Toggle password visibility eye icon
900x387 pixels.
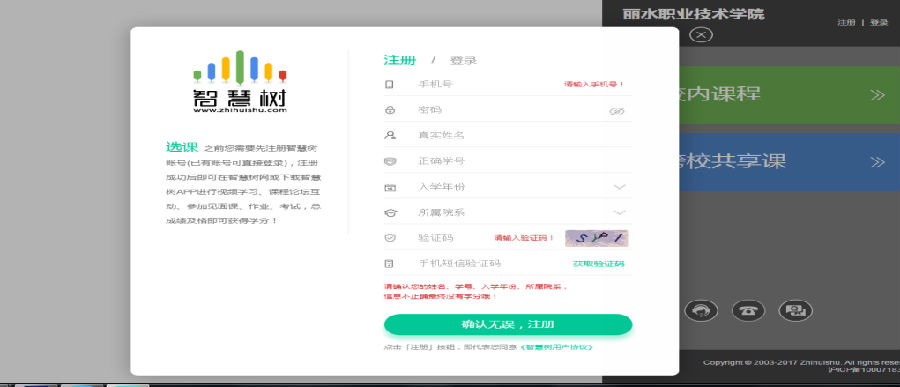pyautogui.click(x=616, y=111)
